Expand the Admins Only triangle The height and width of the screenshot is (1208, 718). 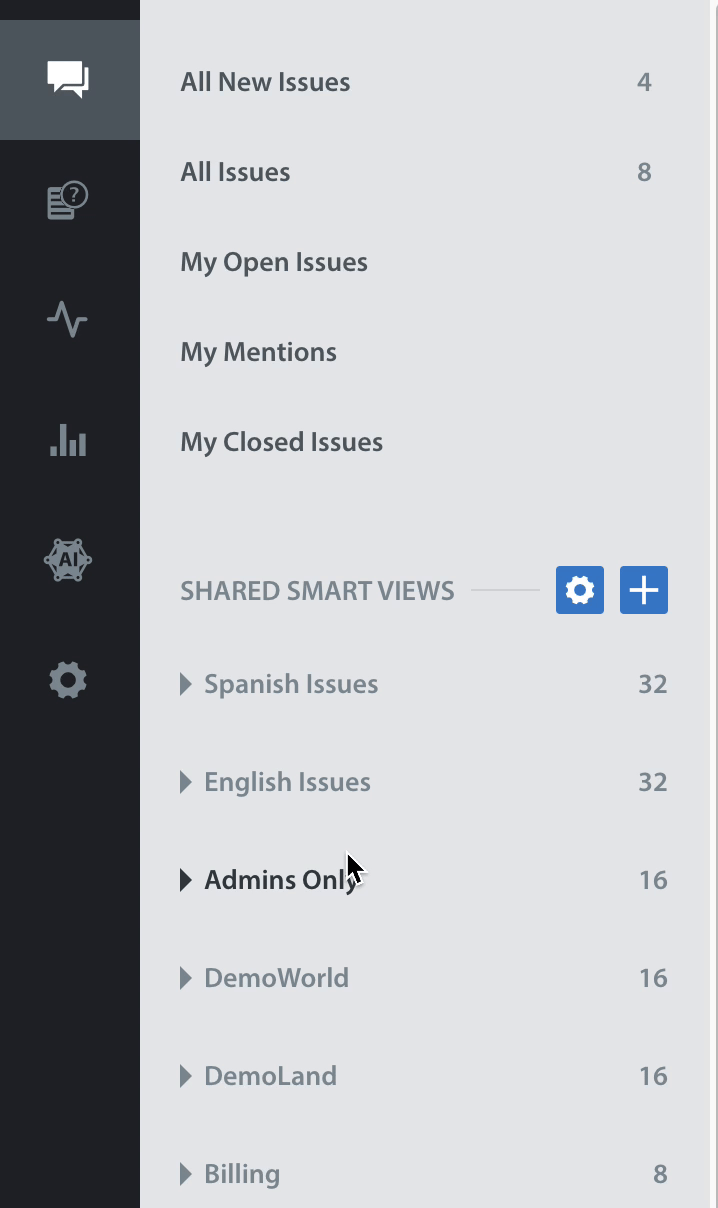point(185,880)
